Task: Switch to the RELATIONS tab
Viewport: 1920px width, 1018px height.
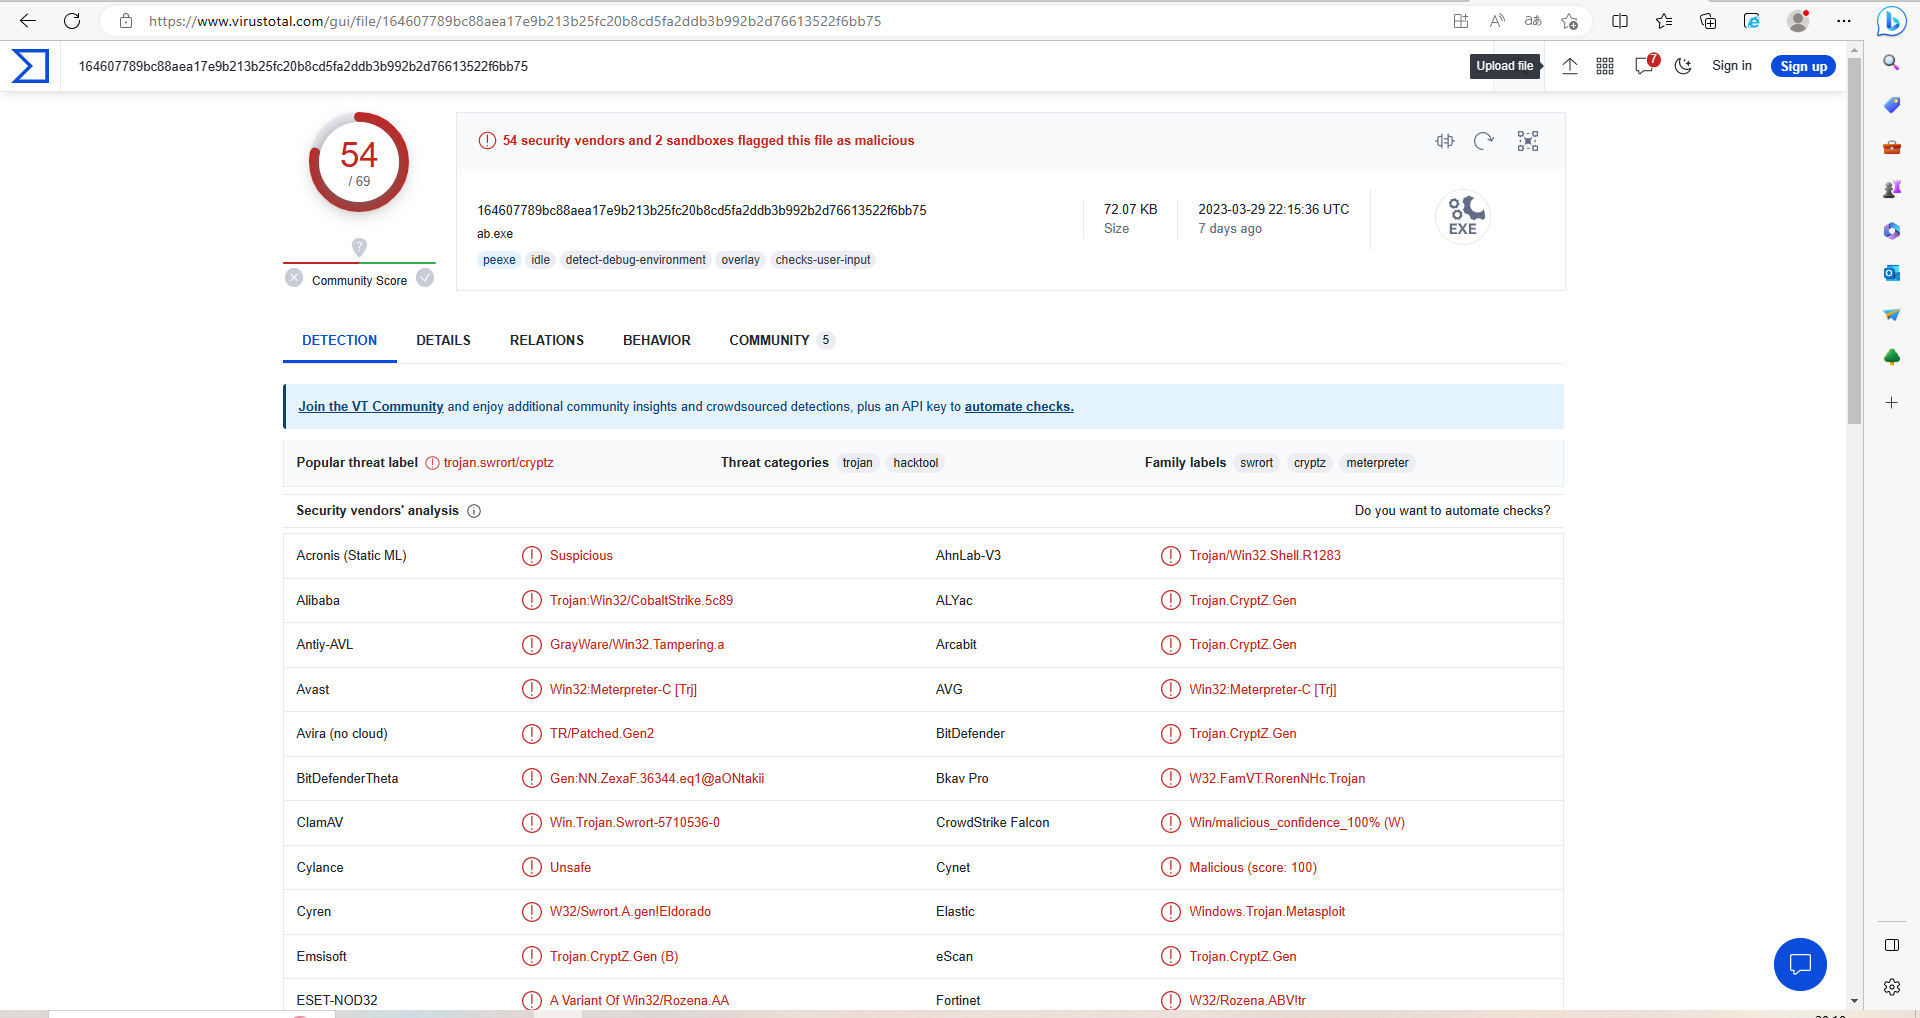Action: [x=547, y=341]
